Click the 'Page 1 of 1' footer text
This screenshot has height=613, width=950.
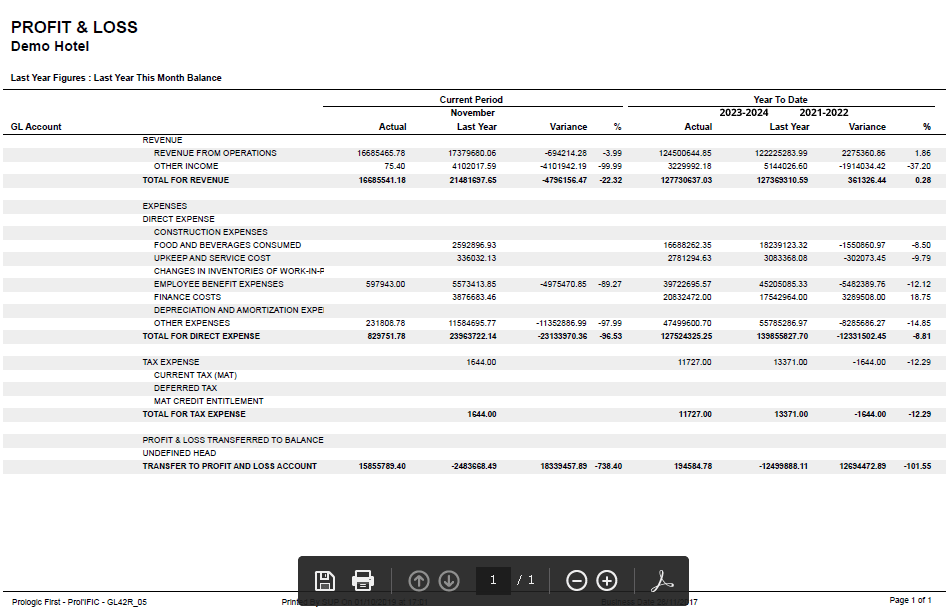910,600
